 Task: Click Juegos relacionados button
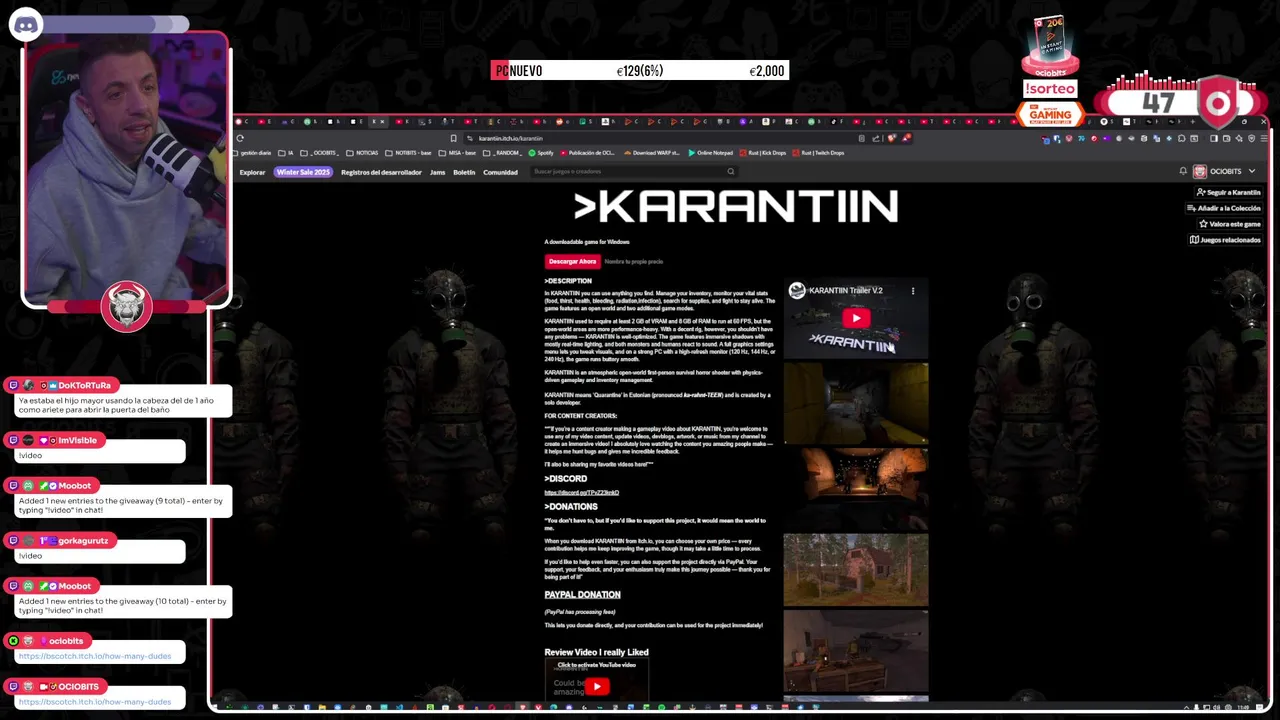[1225, 240]
